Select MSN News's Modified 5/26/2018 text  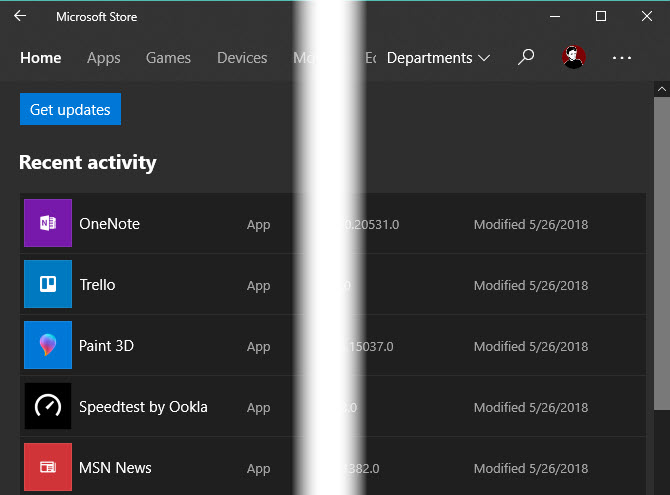point(531,468)
